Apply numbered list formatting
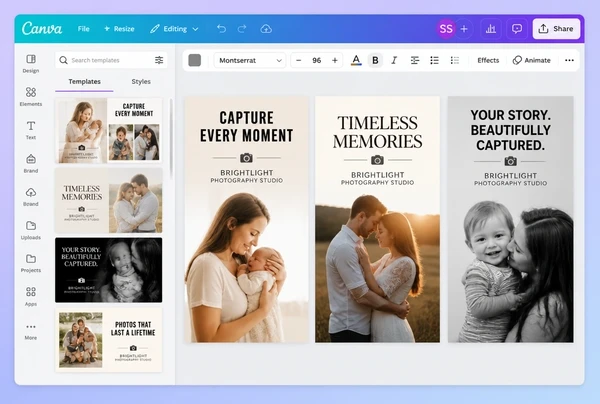This screenshot has width=600, height=404. pyautogui.click(x=455, y=60)
